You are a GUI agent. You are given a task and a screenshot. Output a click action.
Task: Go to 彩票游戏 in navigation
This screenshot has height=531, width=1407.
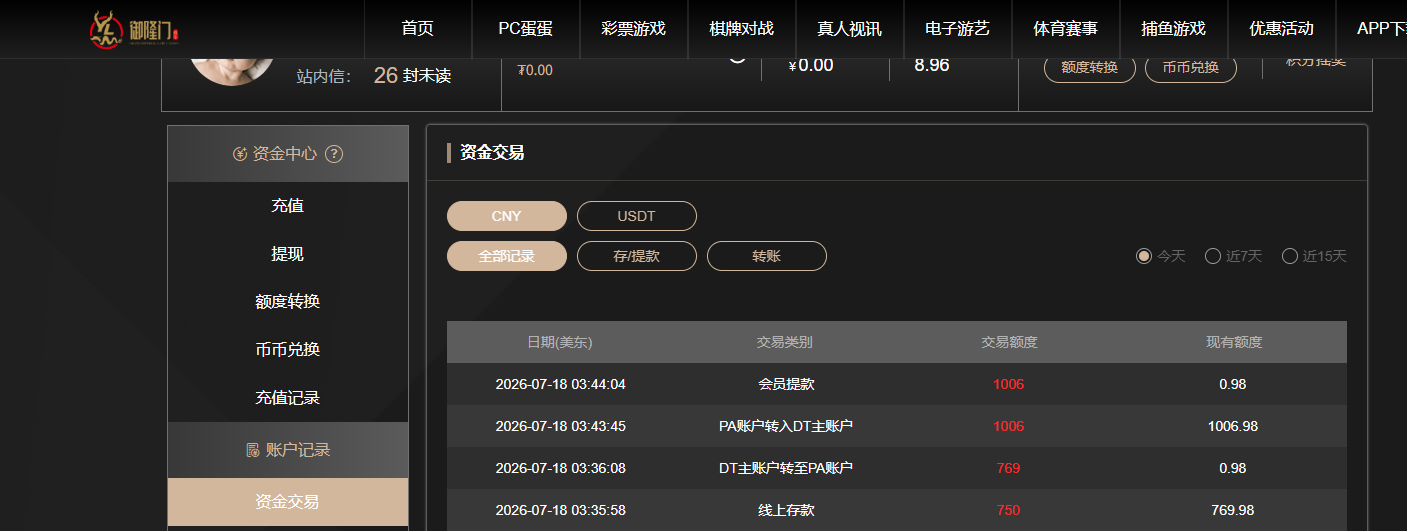pyautogui.click(x=634, y=29)
